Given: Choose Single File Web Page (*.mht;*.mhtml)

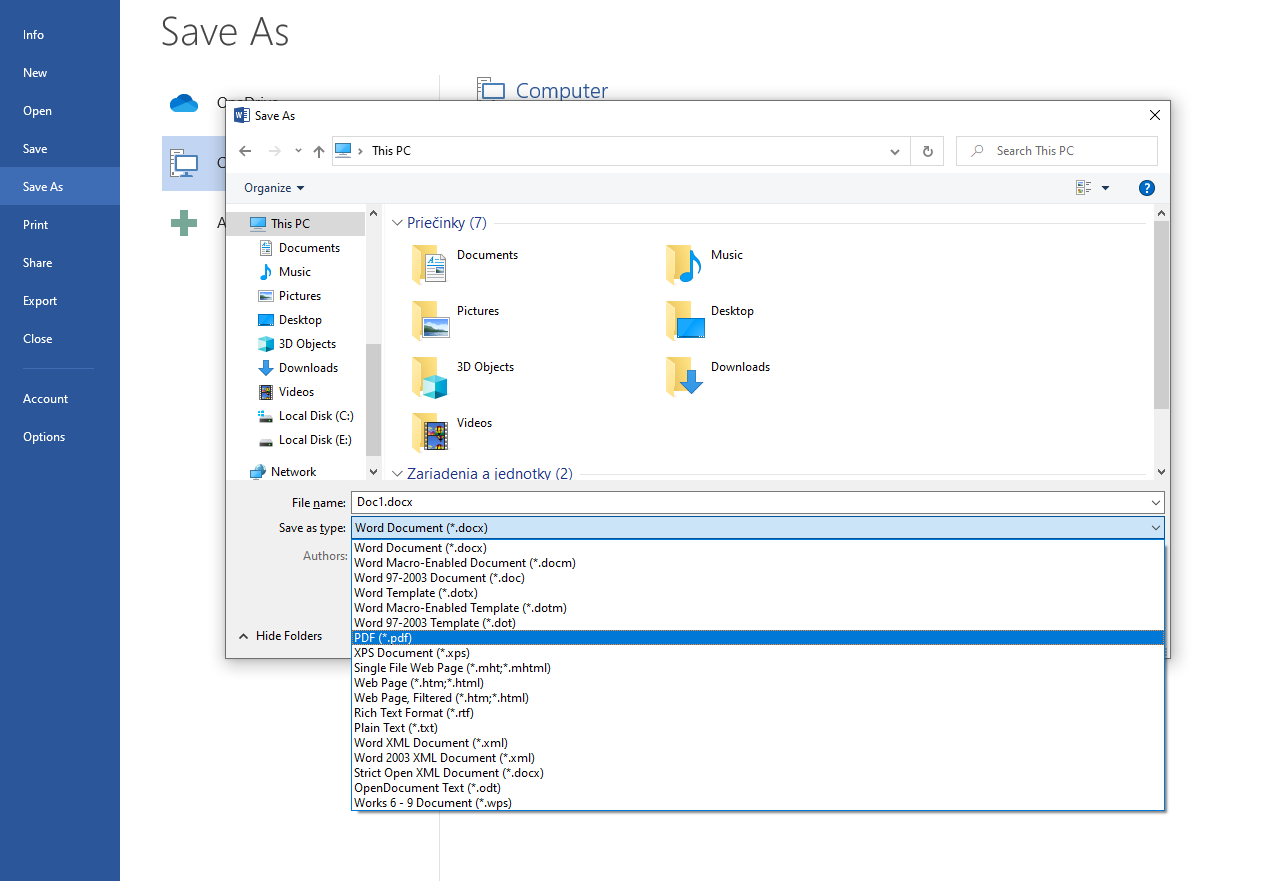Looking at the screenshot, I should [758, 668].
